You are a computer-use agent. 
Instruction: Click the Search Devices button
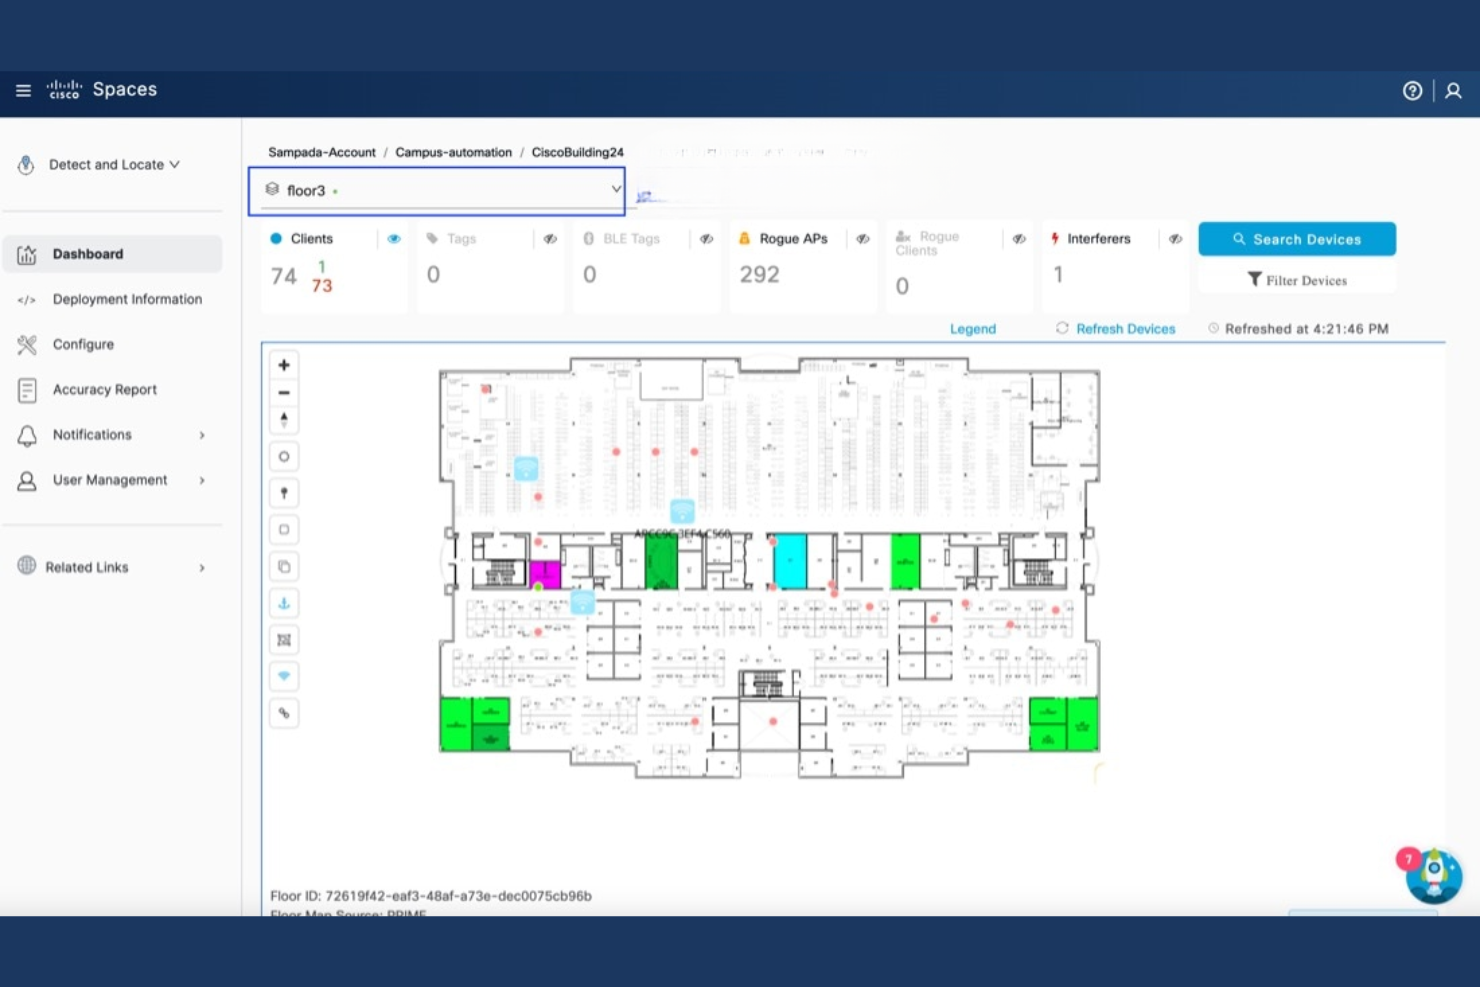click(x=1297, y=239)
